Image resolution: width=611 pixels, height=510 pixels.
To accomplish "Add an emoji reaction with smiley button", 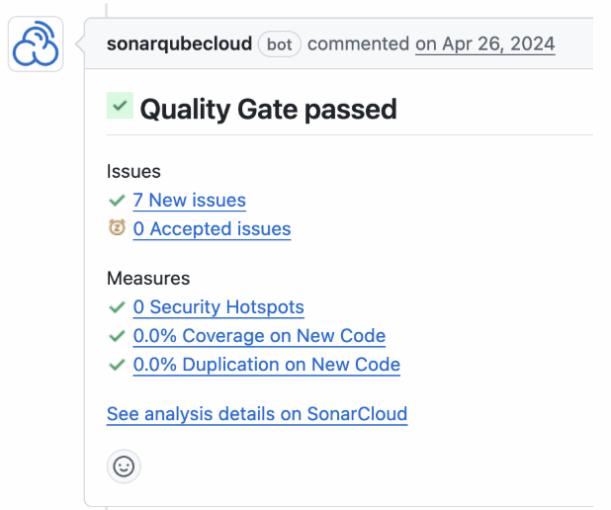I will coord(123,466).
